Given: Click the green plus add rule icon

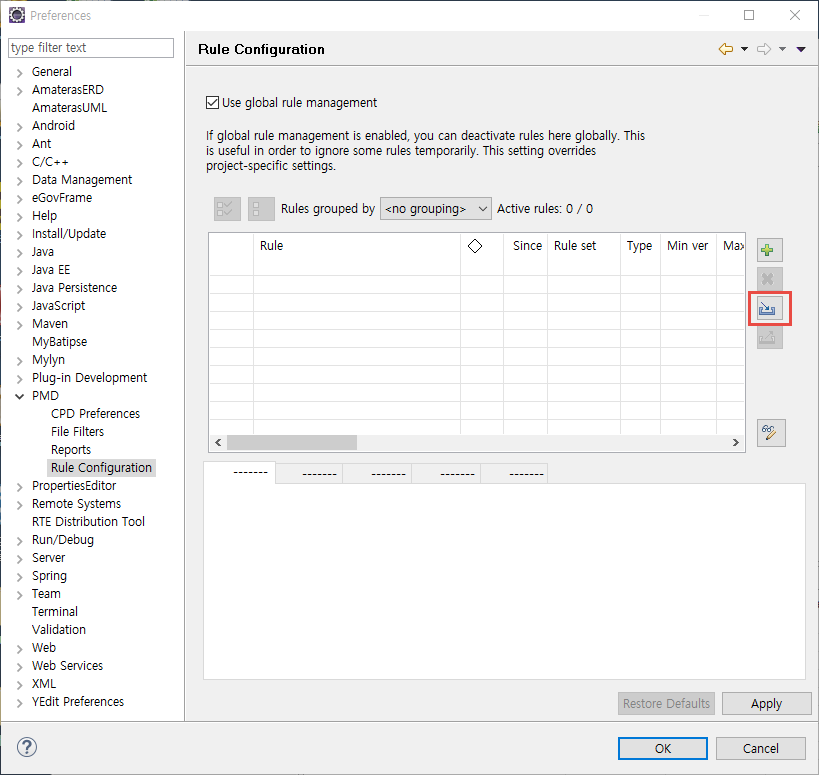Looking at the screenshot, I should (768, 250).
